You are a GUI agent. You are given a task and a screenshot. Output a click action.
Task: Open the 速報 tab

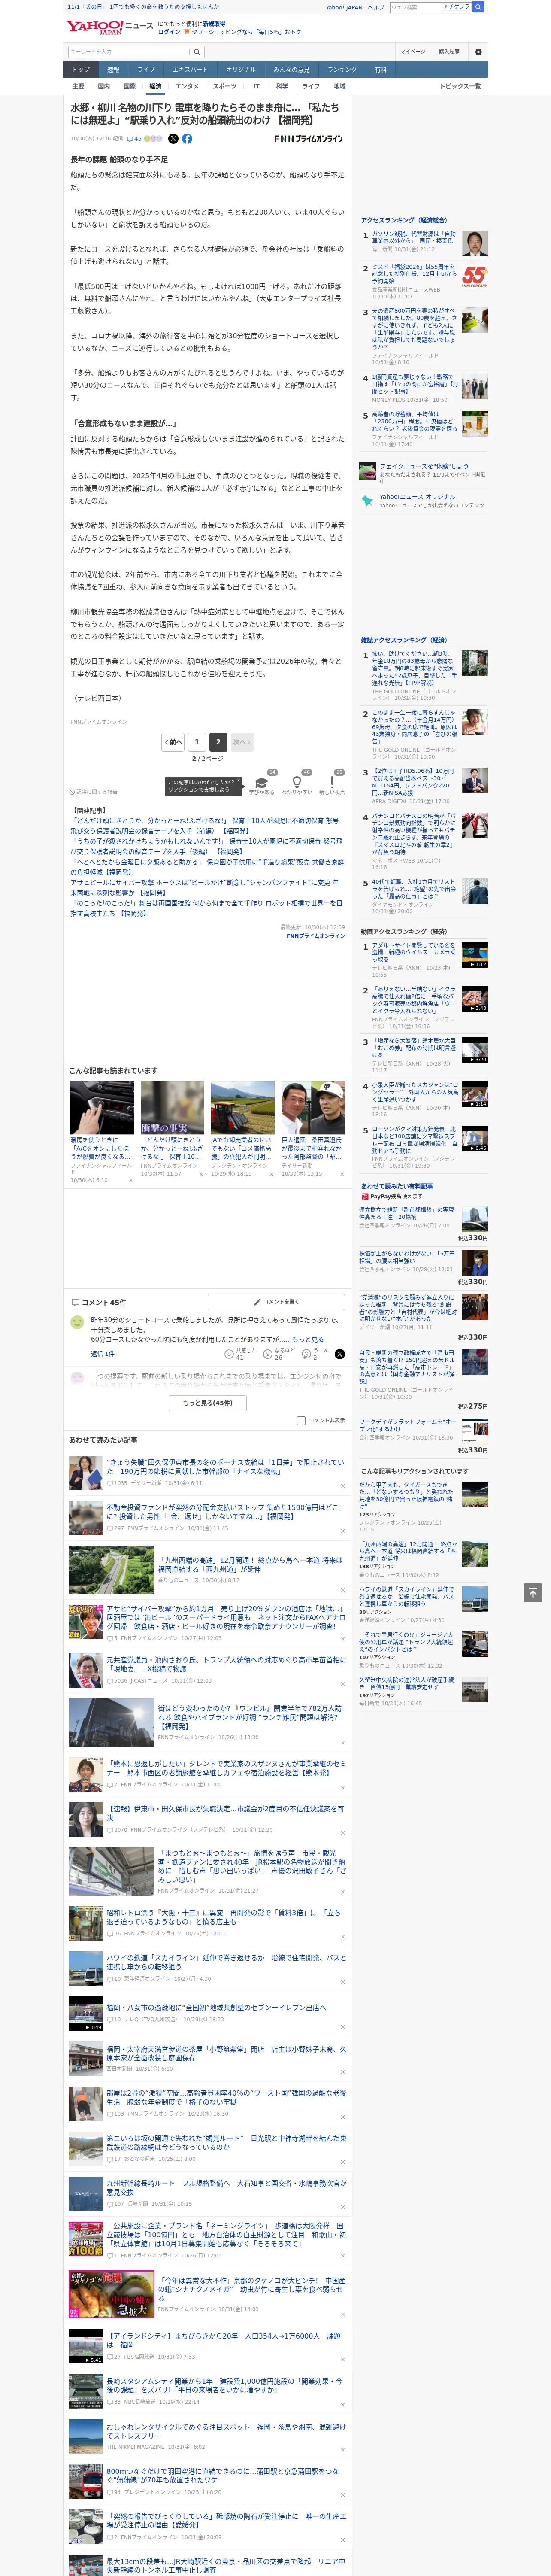coord(113,70)
